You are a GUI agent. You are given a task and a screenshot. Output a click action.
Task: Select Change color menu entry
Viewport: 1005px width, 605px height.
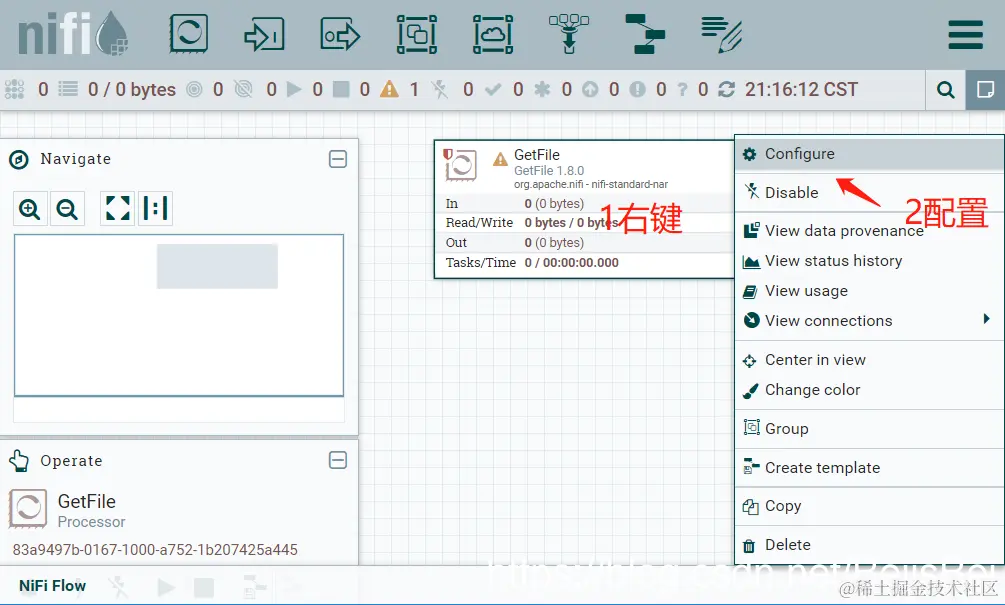point(869,390)
